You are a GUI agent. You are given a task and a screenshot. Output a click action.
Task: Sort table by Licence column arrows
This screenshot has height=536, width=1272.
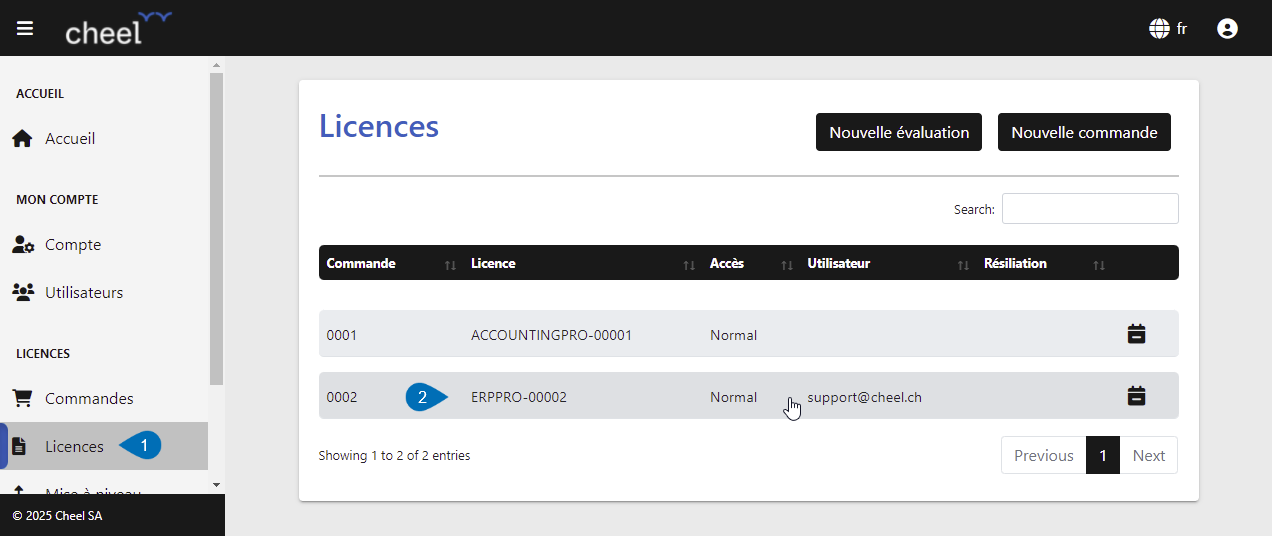coord(689,265)
